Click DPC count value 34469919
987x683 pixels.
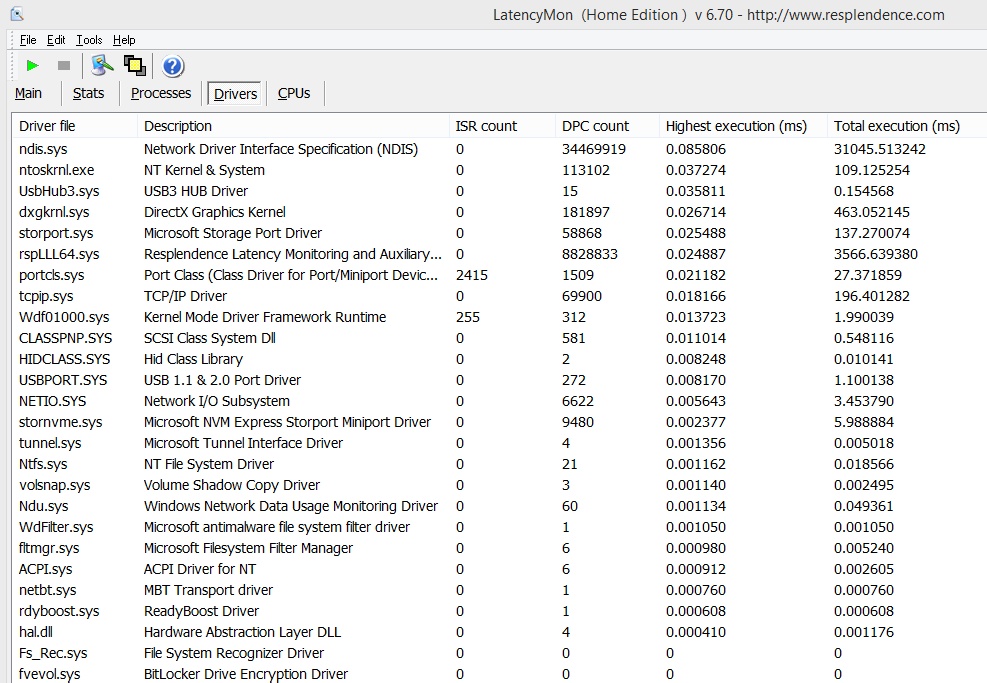pyautogui.click(x=594, y=149)
